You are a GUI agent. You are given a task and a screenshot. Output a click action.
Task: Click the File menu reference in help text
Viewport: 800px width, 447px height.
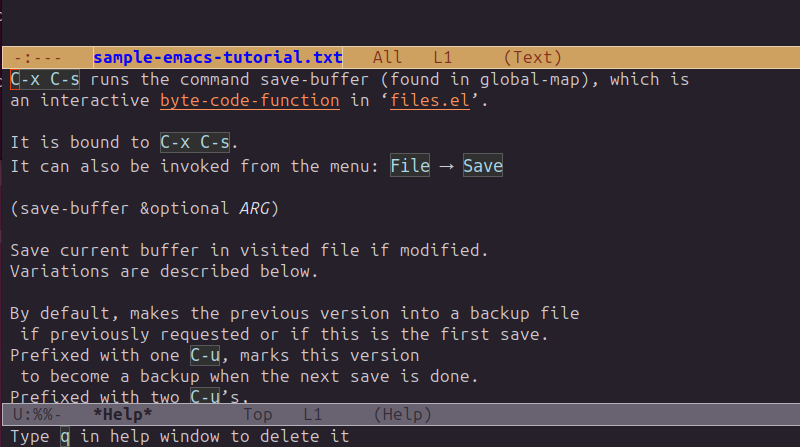[410, 166]
